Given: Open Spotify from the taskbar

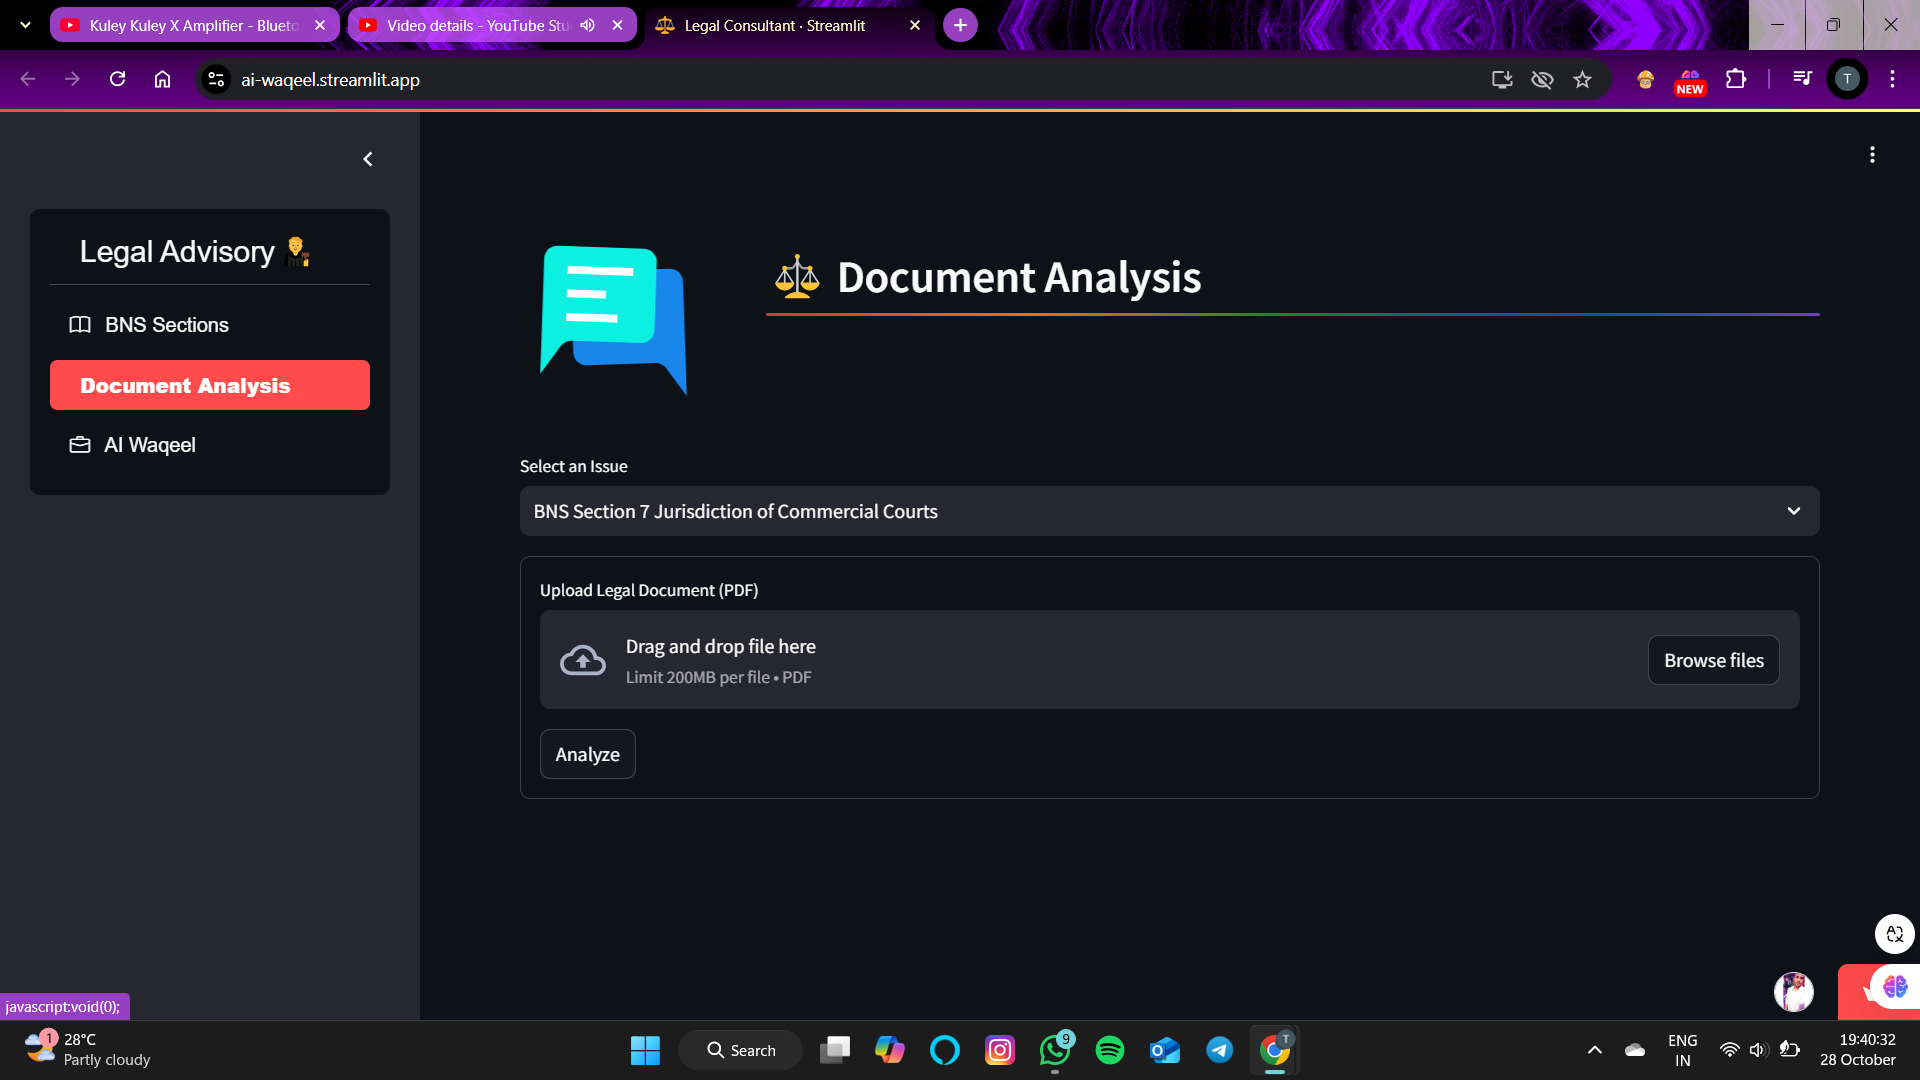Looking at the screenshot, I should click(x=1109, y=1050).
